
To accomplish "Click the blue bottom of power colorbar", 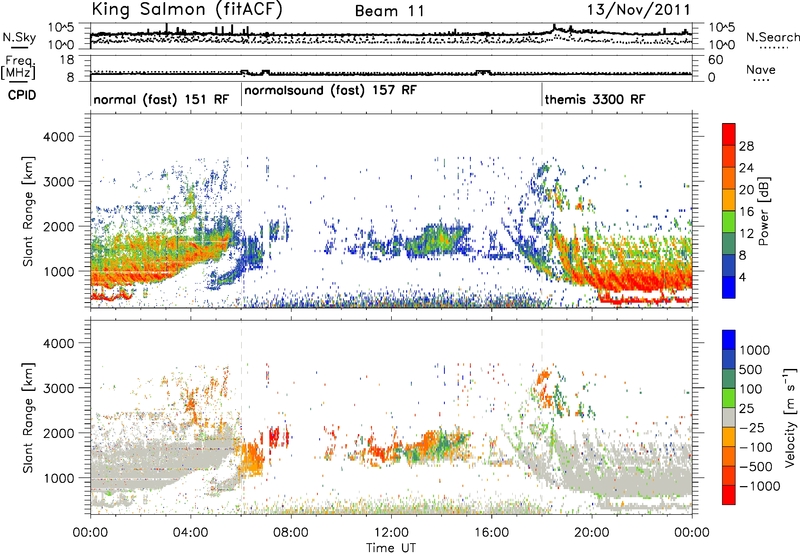I will [729, 287].
